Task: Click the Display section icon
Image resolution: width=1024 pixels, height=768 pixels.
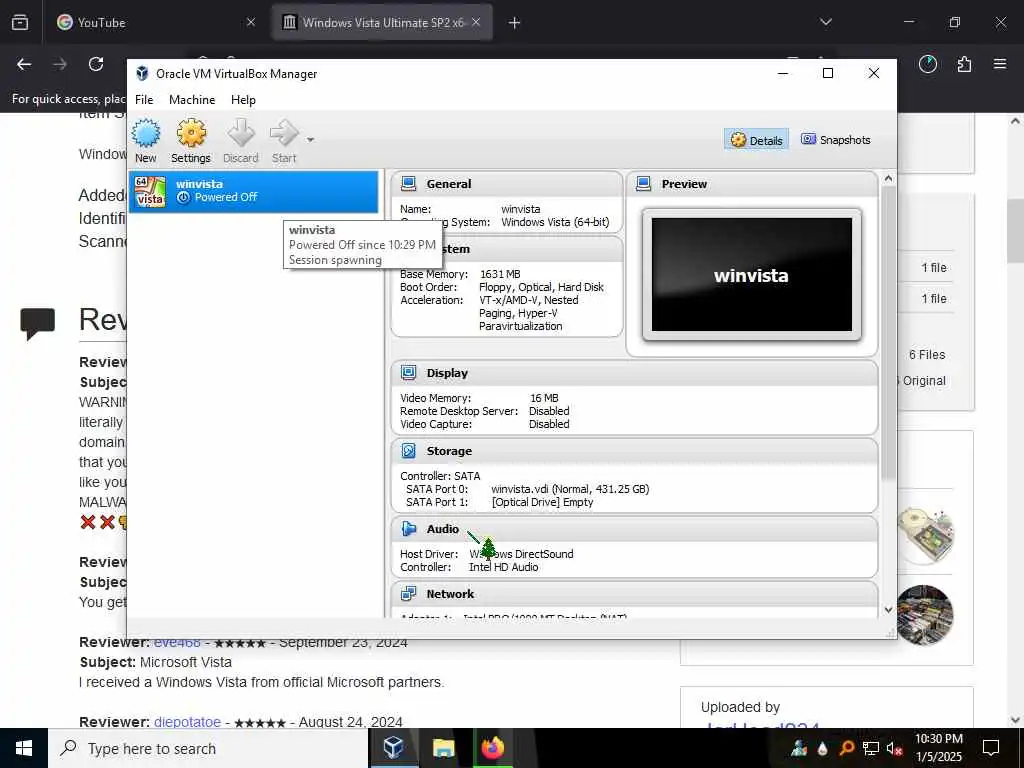Action: click(409, 373)
